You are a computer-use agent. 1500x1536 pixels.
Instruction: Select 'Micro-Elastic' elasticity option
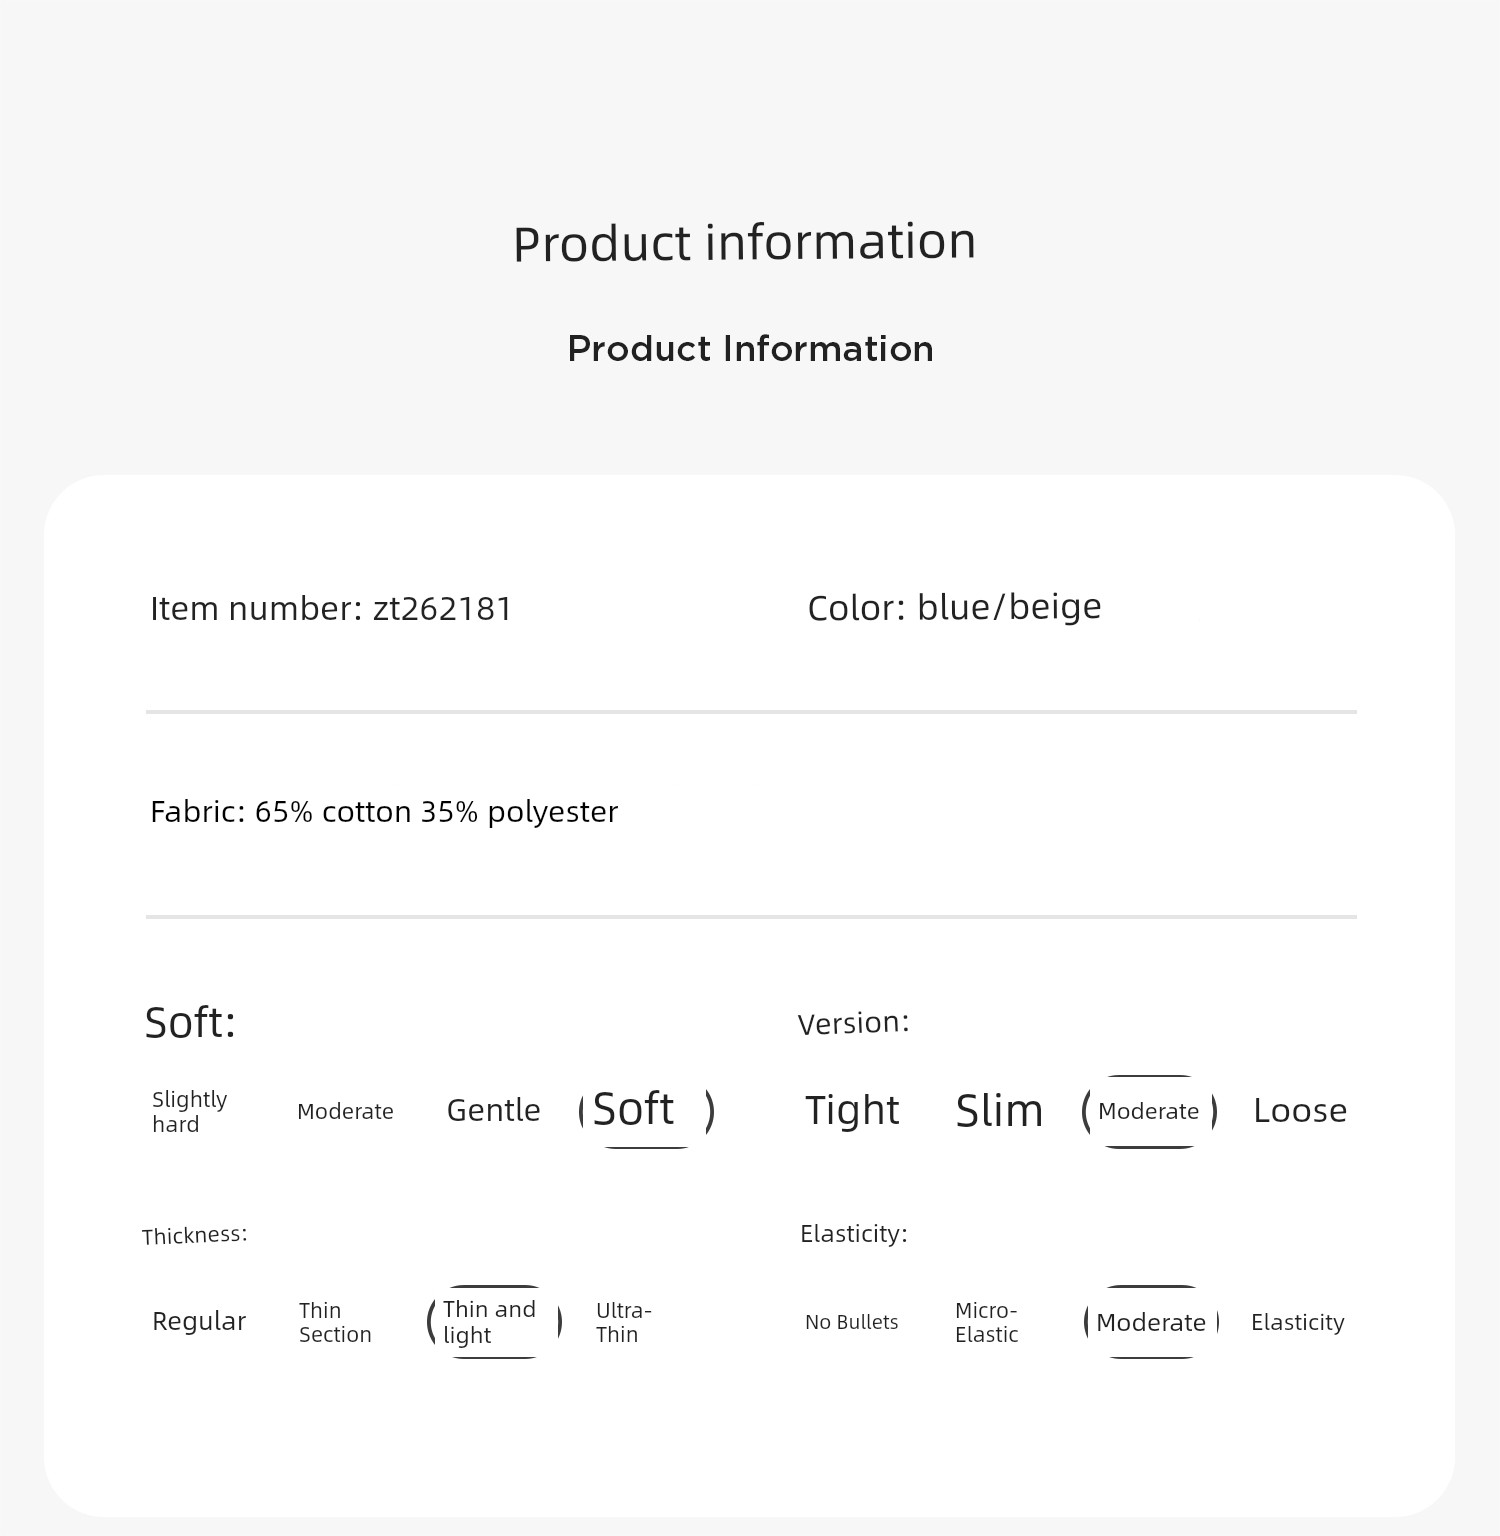986,1322
